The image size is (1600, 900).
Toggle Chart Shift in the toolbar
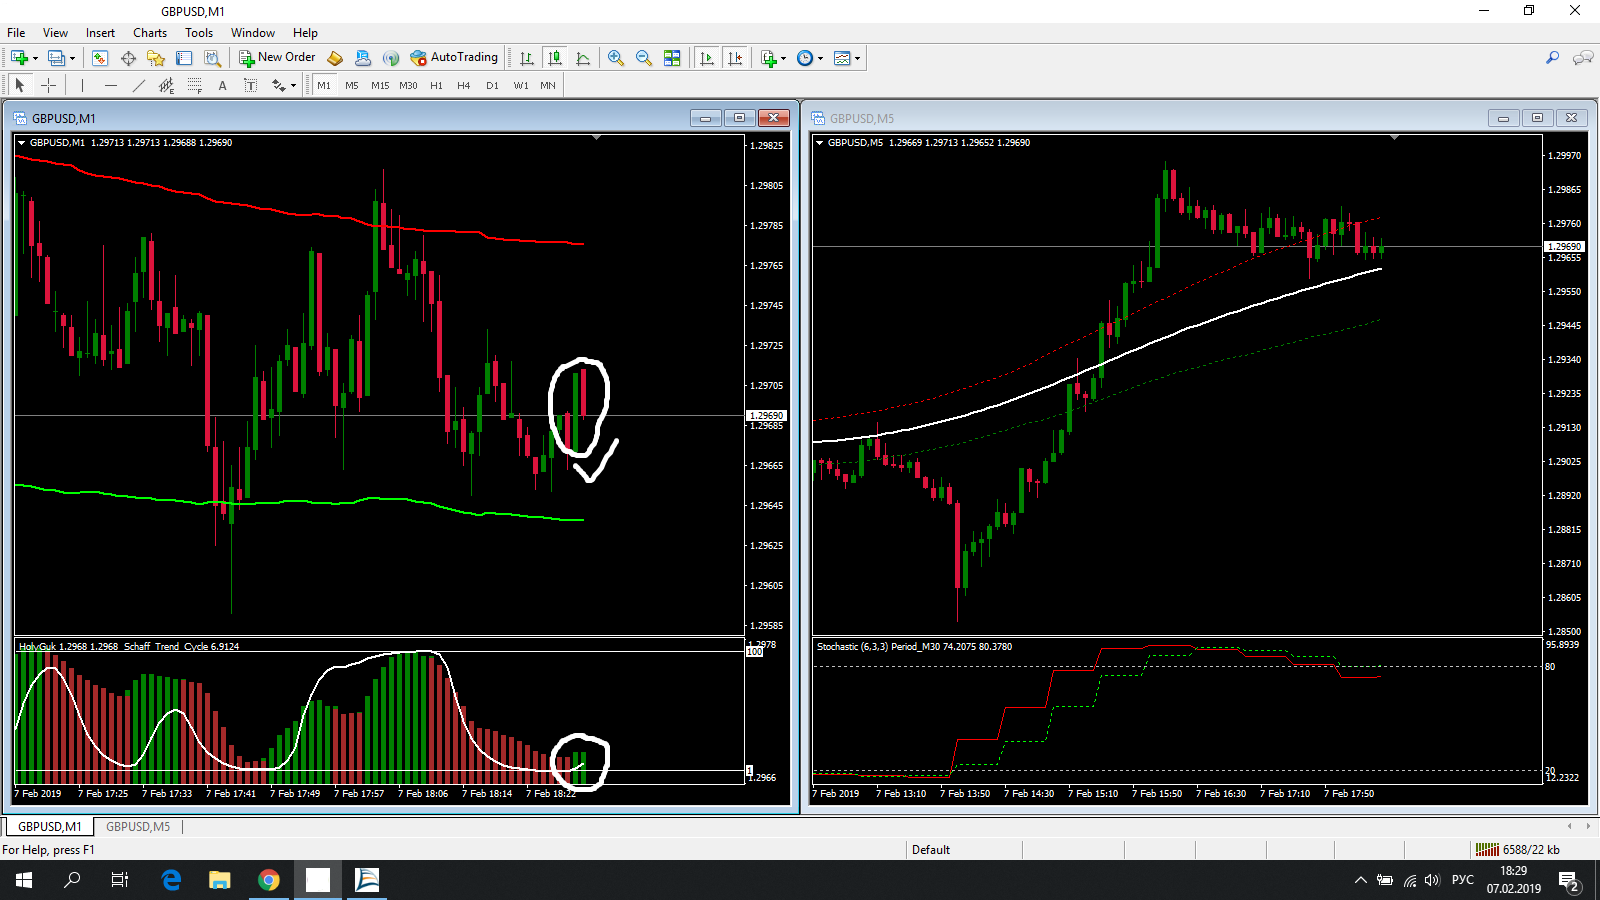point(735,58)
